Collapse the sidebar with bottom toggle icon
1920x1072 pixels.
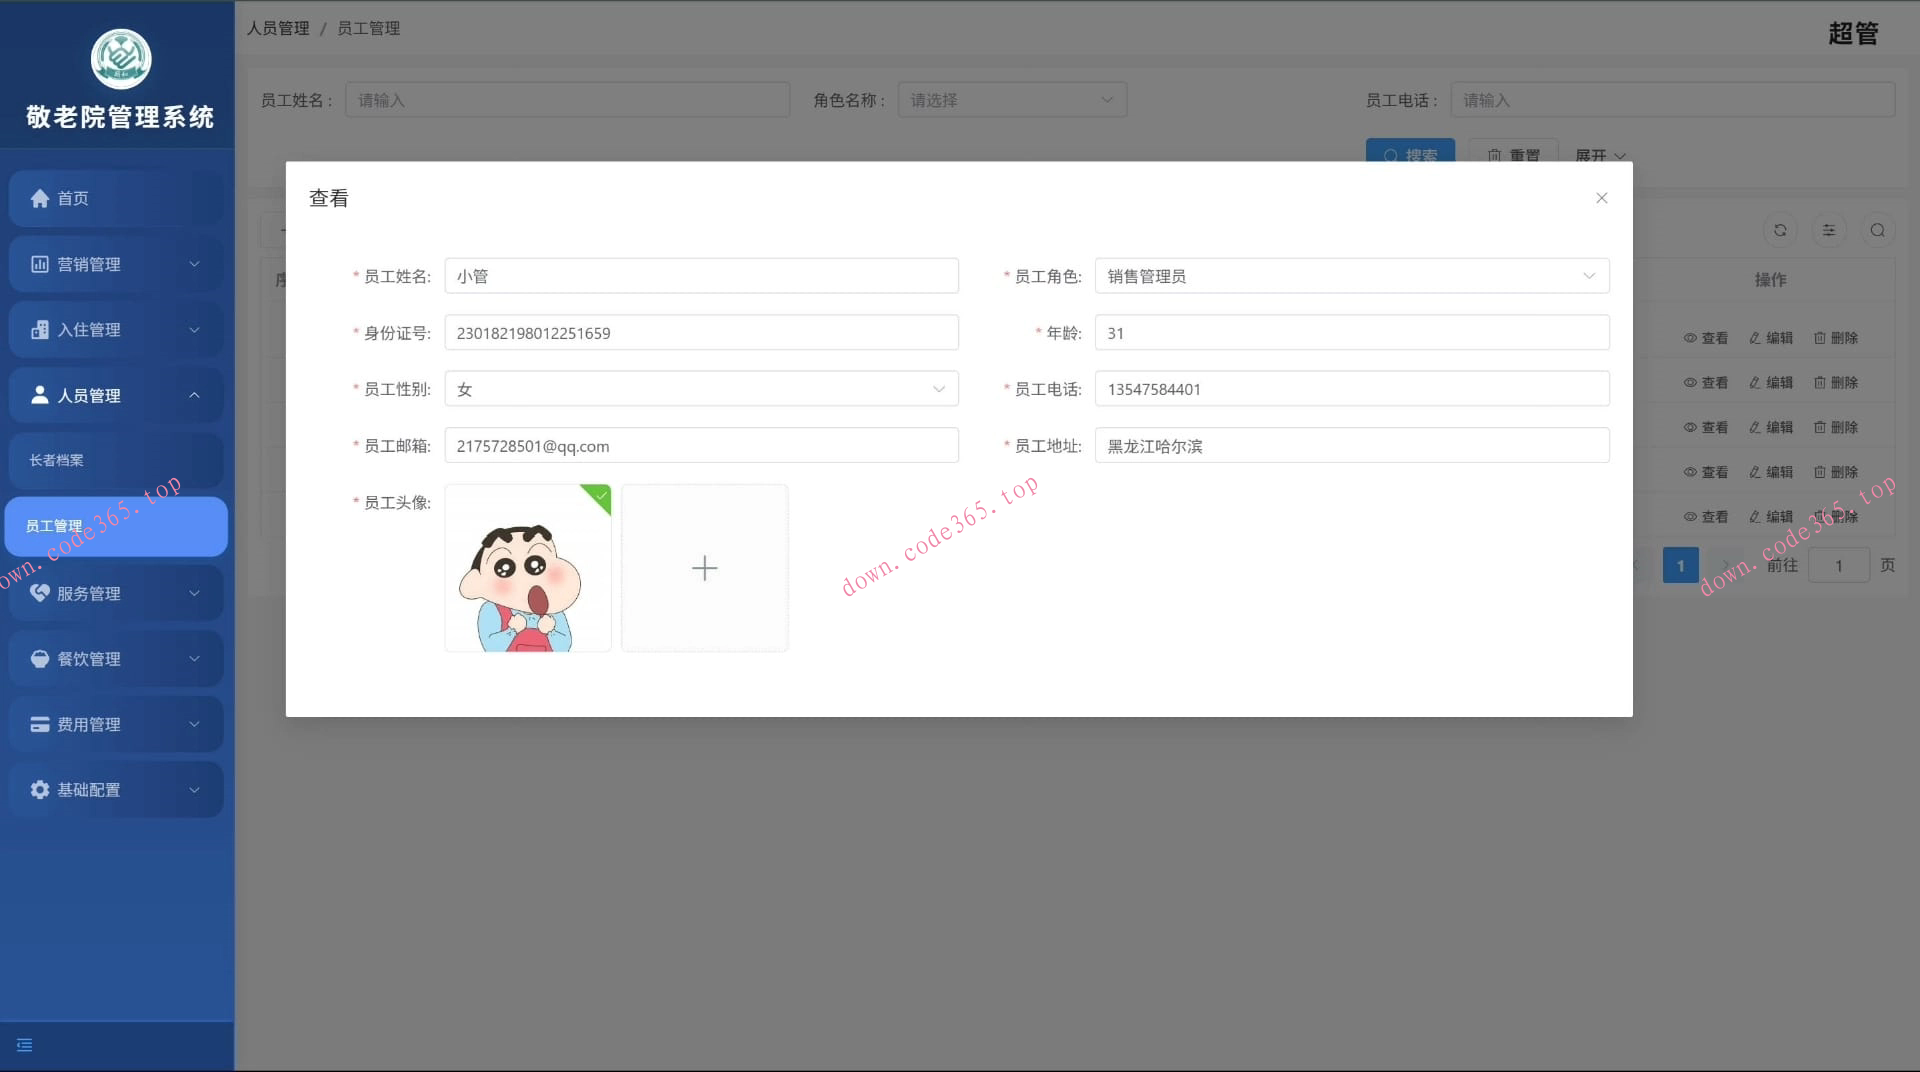point(24,1044)
